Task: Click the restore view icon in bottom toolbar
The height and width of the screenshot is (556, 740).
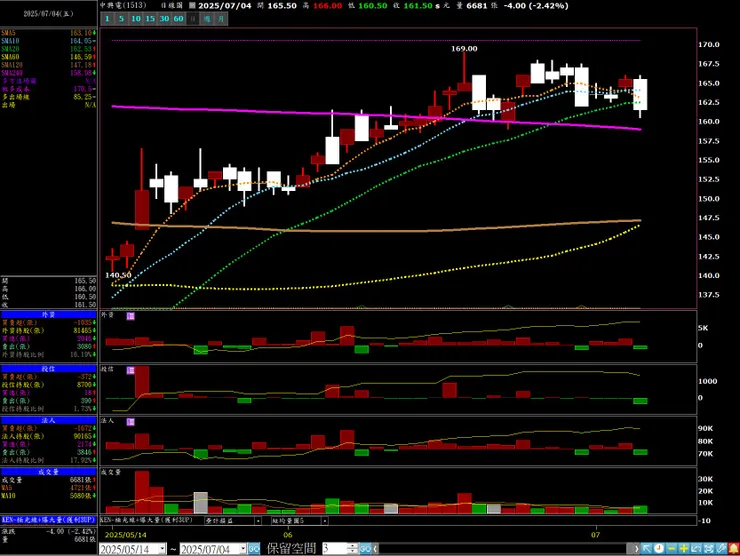Action: tap(696, 548)
